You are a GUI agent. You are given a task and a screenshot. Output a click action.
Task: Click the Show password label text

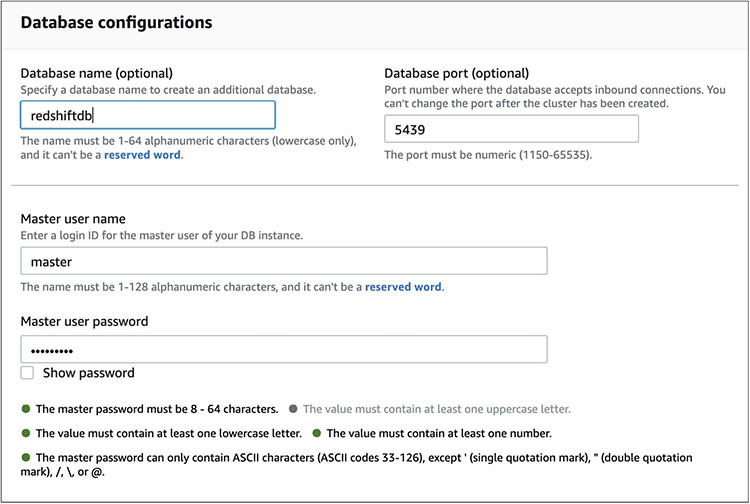(88, 373)
